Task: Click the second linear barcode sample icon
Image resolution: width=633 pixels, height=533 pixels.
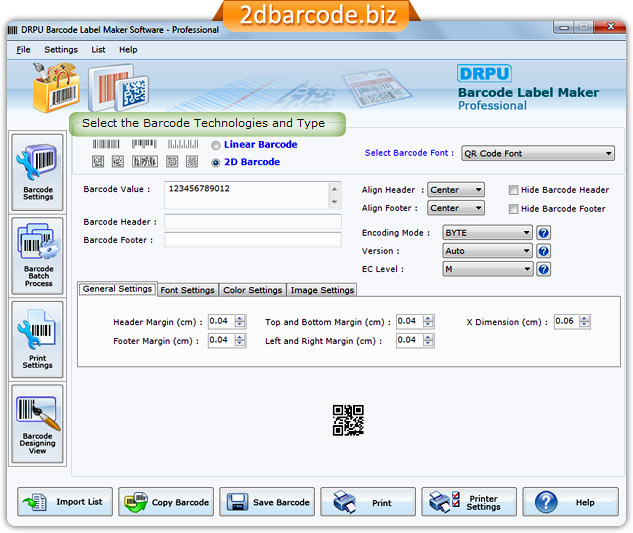Action: 144,144
